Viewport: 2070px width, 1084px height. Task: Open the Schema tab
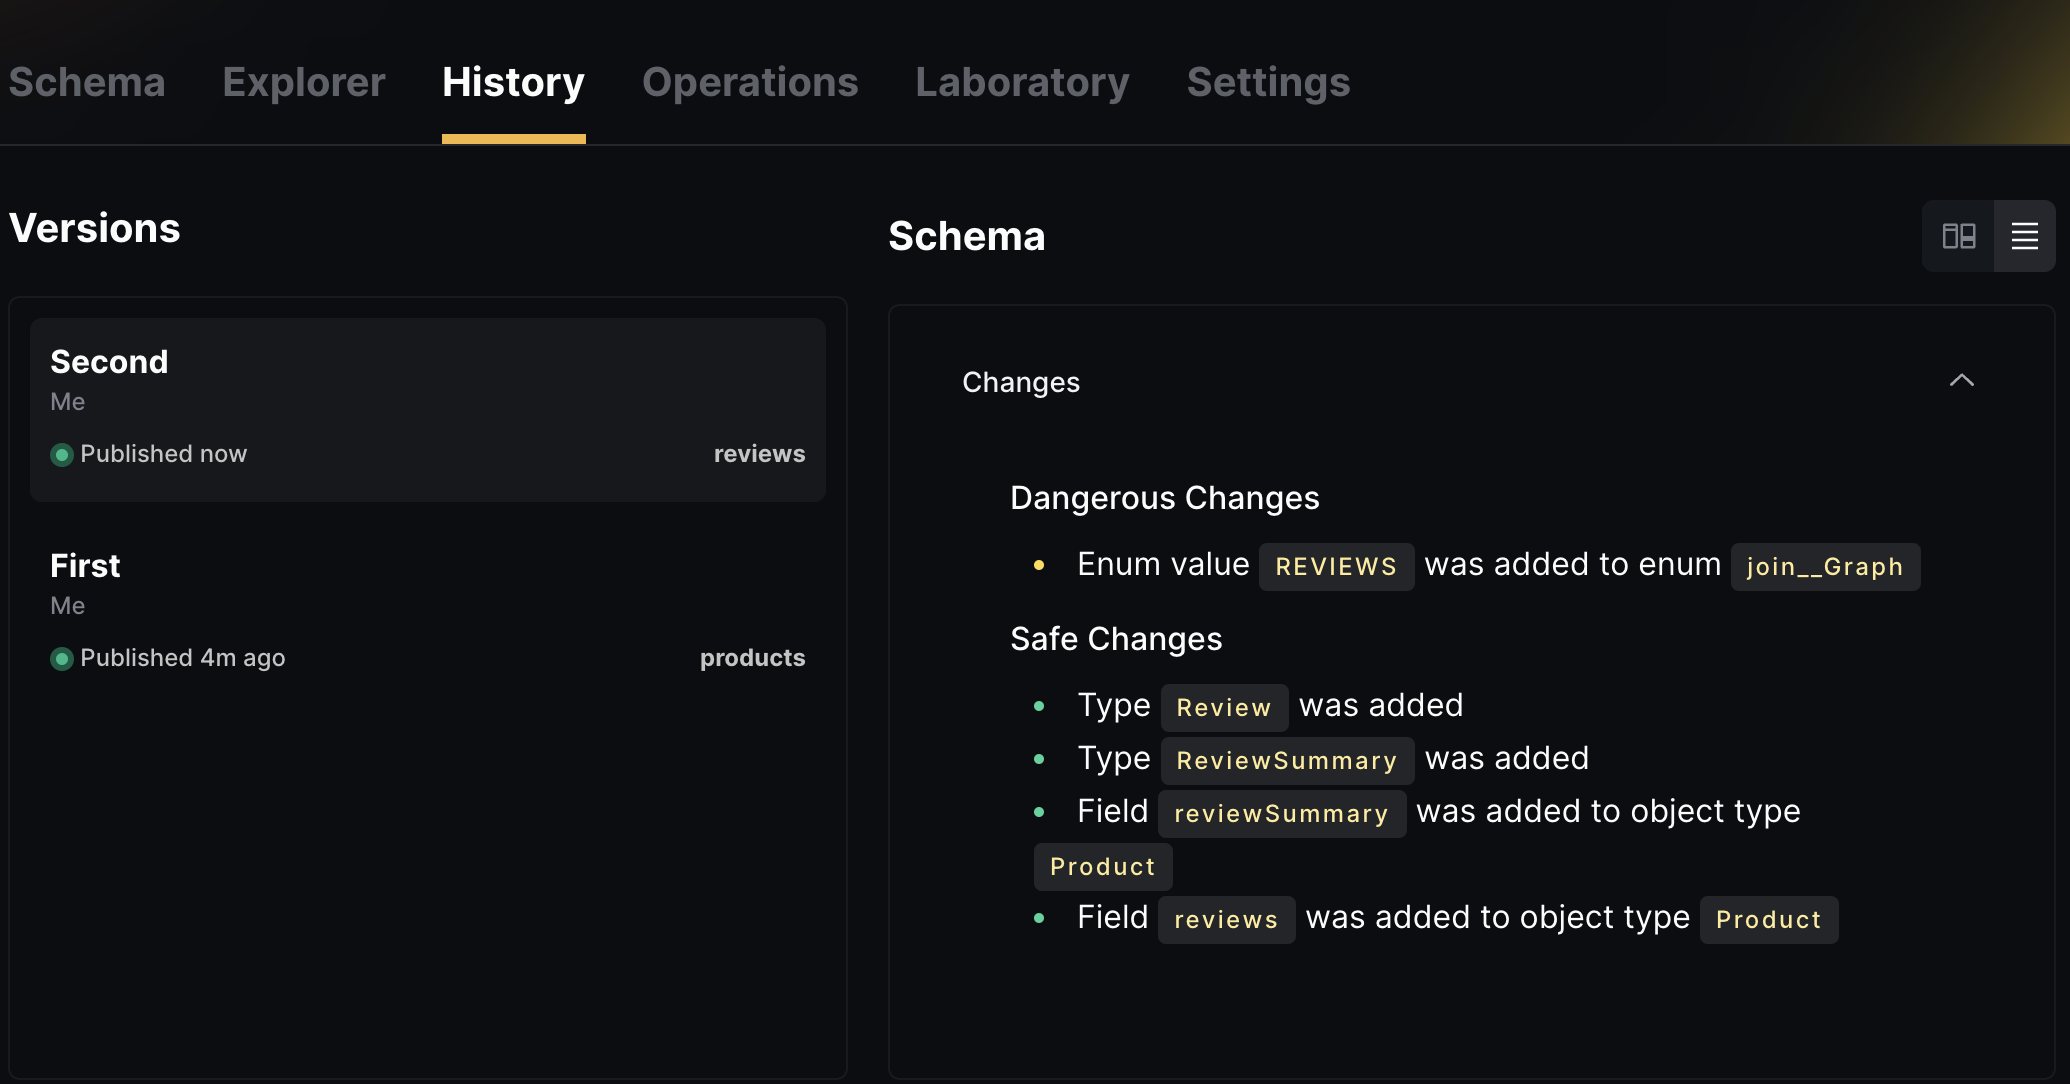(87, 82)
